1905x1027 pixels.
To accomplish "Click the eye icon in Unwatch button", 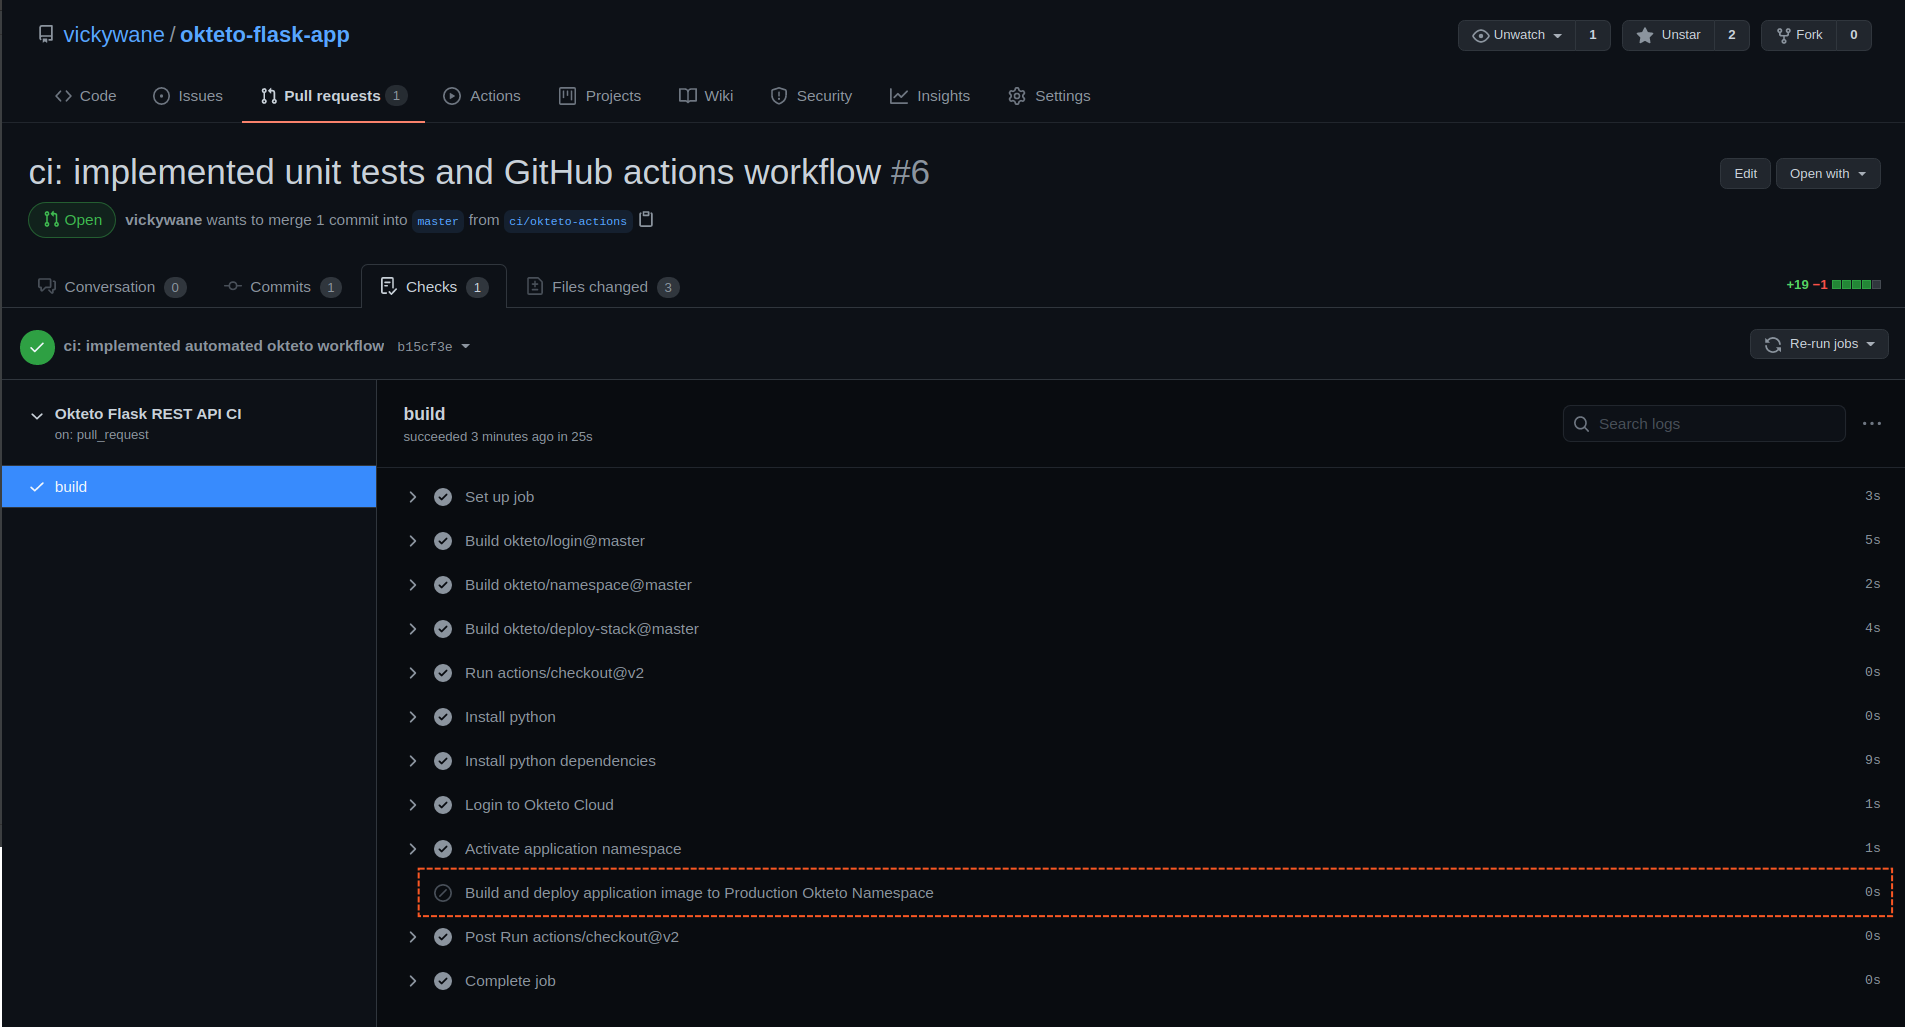I will click(1481, 35).
